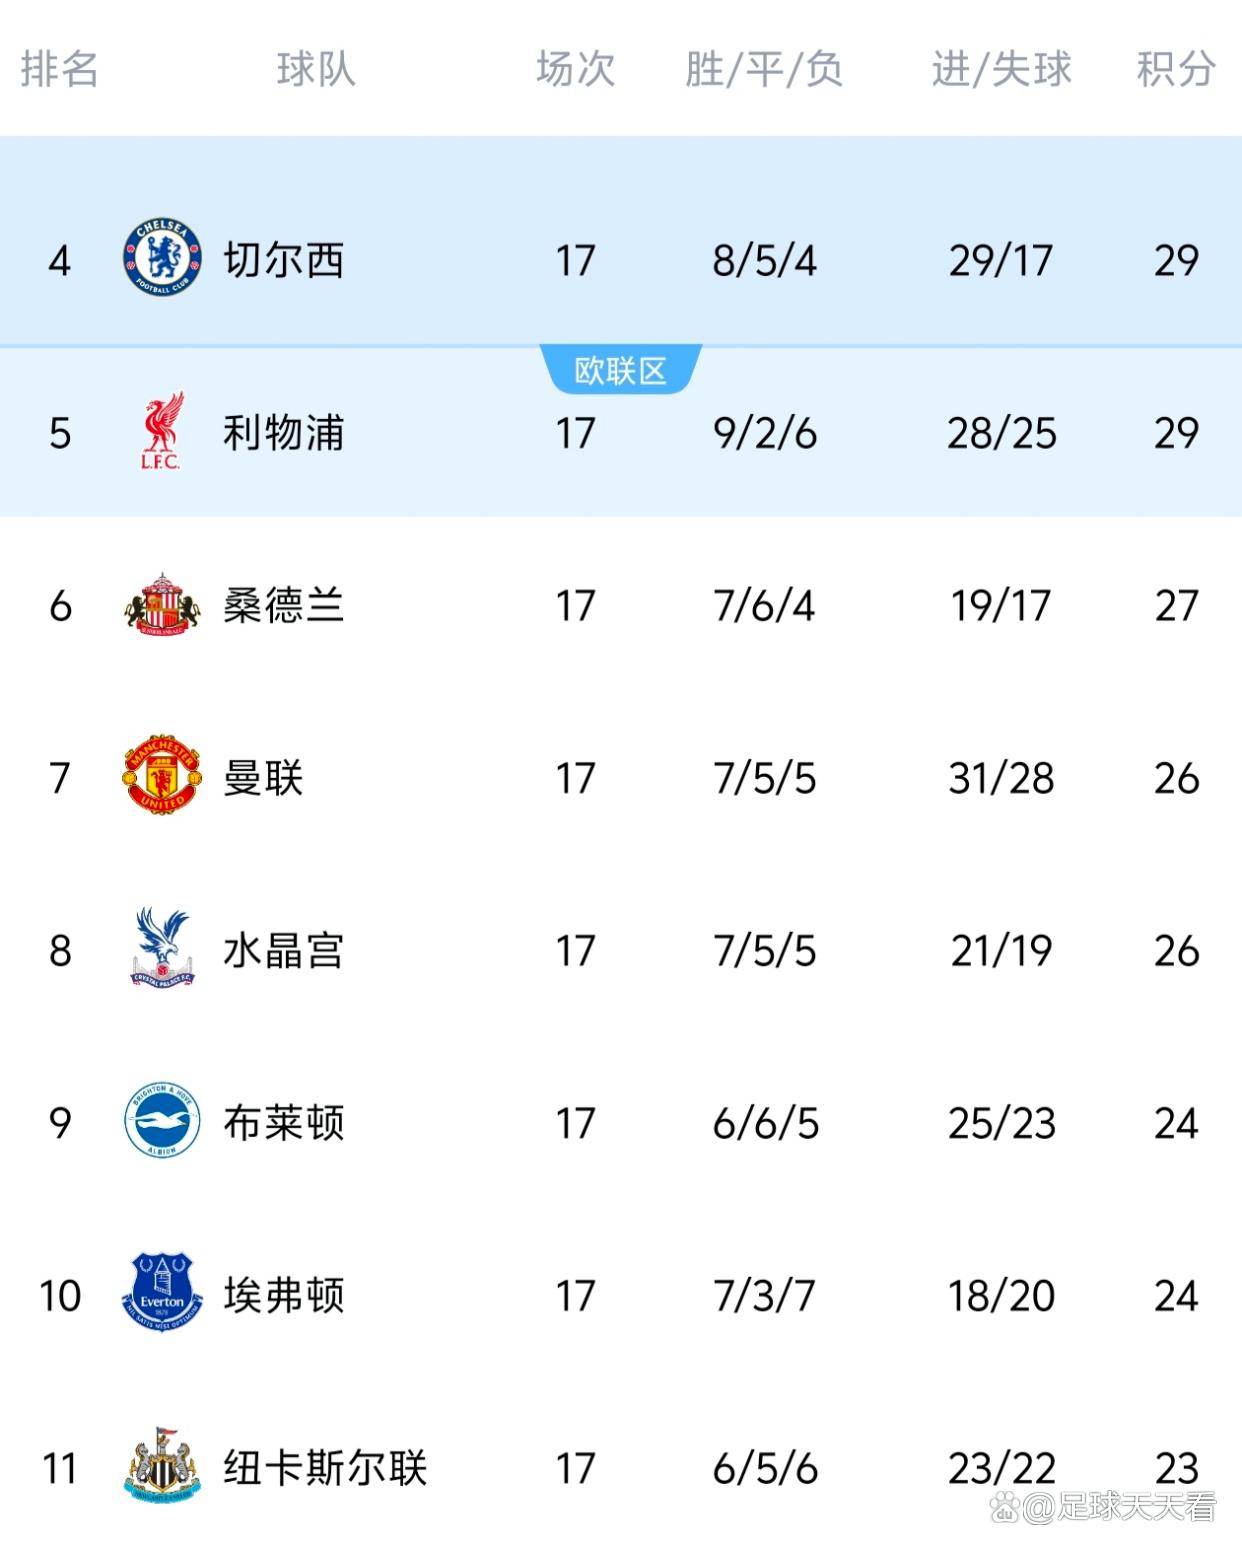1242x1550 pixels.
Task: Select the 胜/平/负 column header
Action: coord(764,69)
